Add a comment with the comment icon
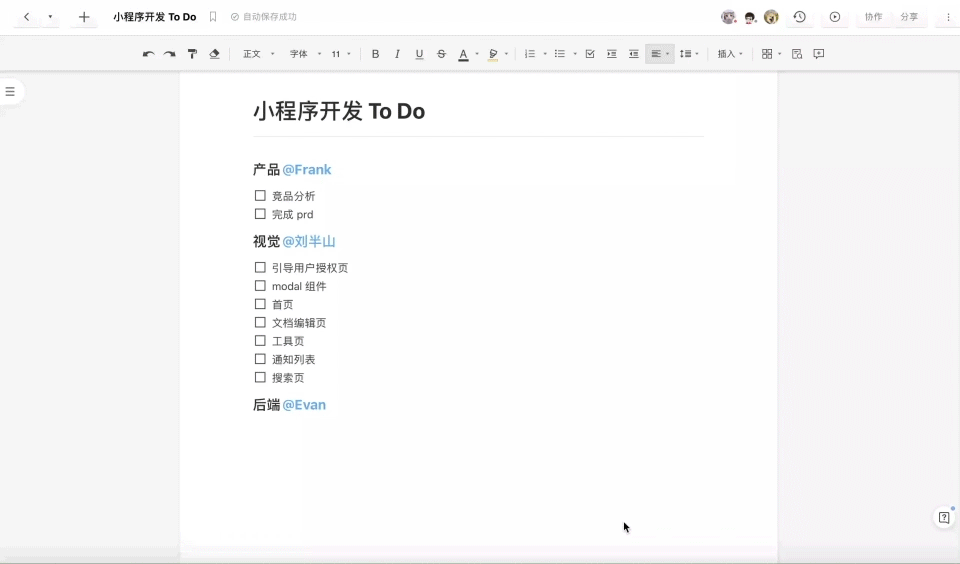960x564 pixels. point(819,54)
